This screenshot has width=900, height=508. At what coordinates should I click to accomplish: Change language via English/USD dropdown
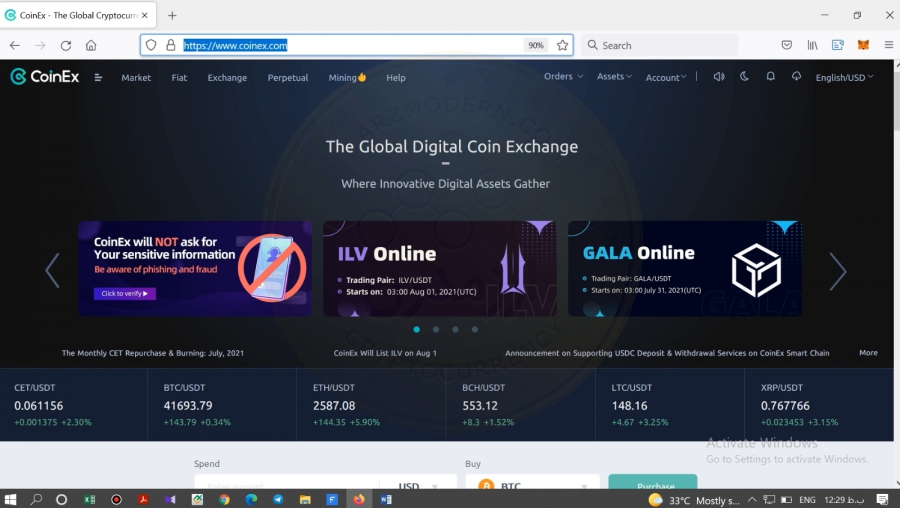(x=844, y=77)
